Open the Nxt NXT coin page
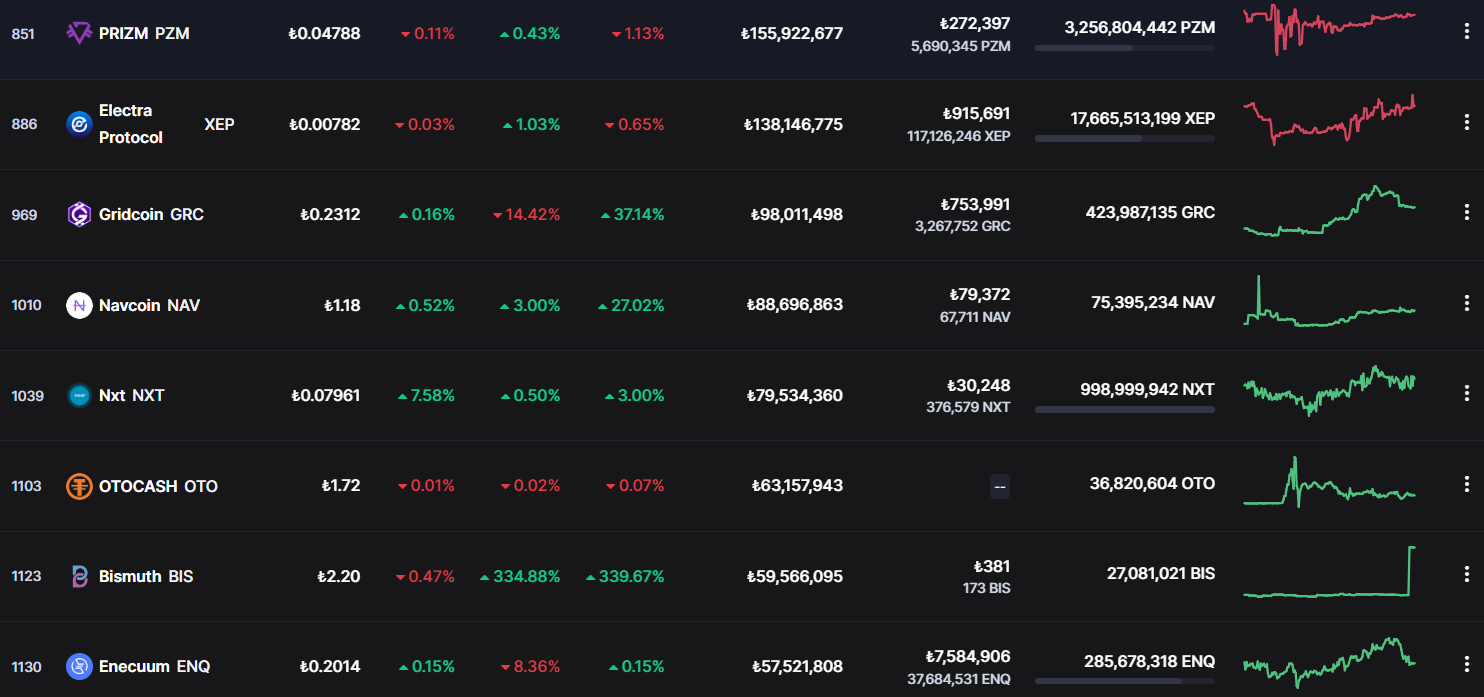This screenshot has height=697, width=1484. click(x=131, y=395)
